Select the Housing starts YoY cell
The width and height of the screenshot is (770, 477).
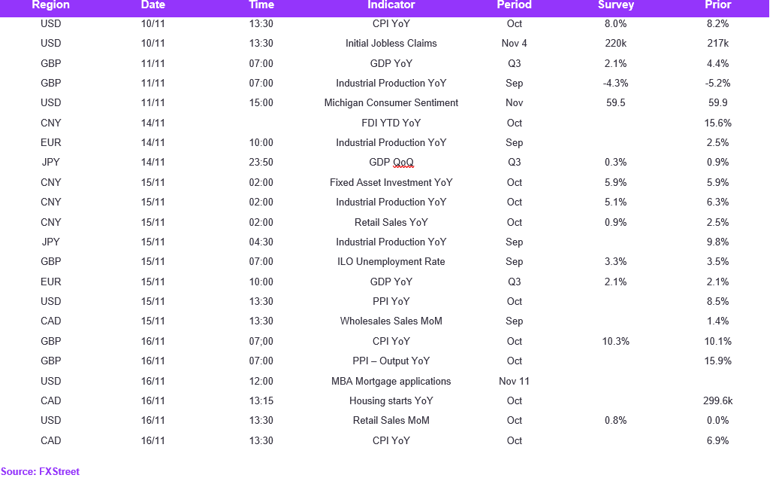391,401
